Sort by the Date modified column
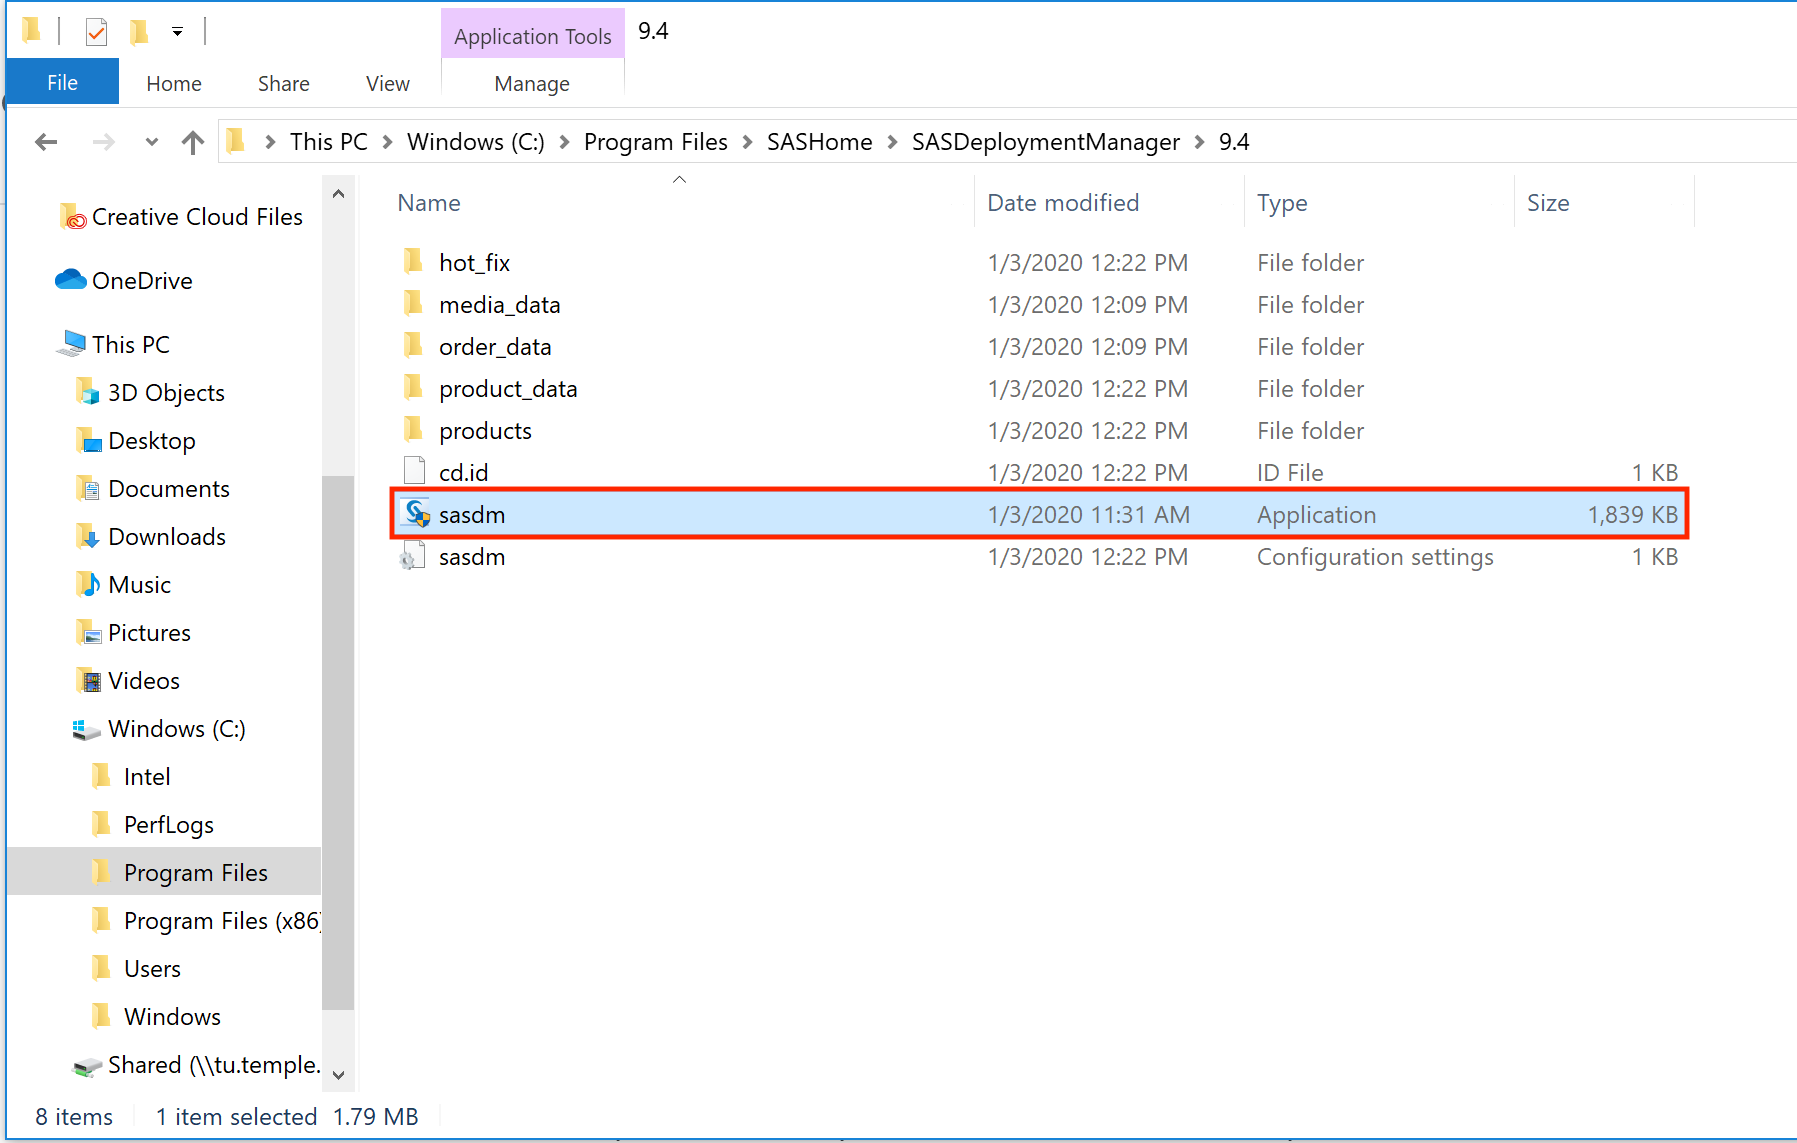Viewport: 1797px width, 1143px height. click(x=1063, y=203)
